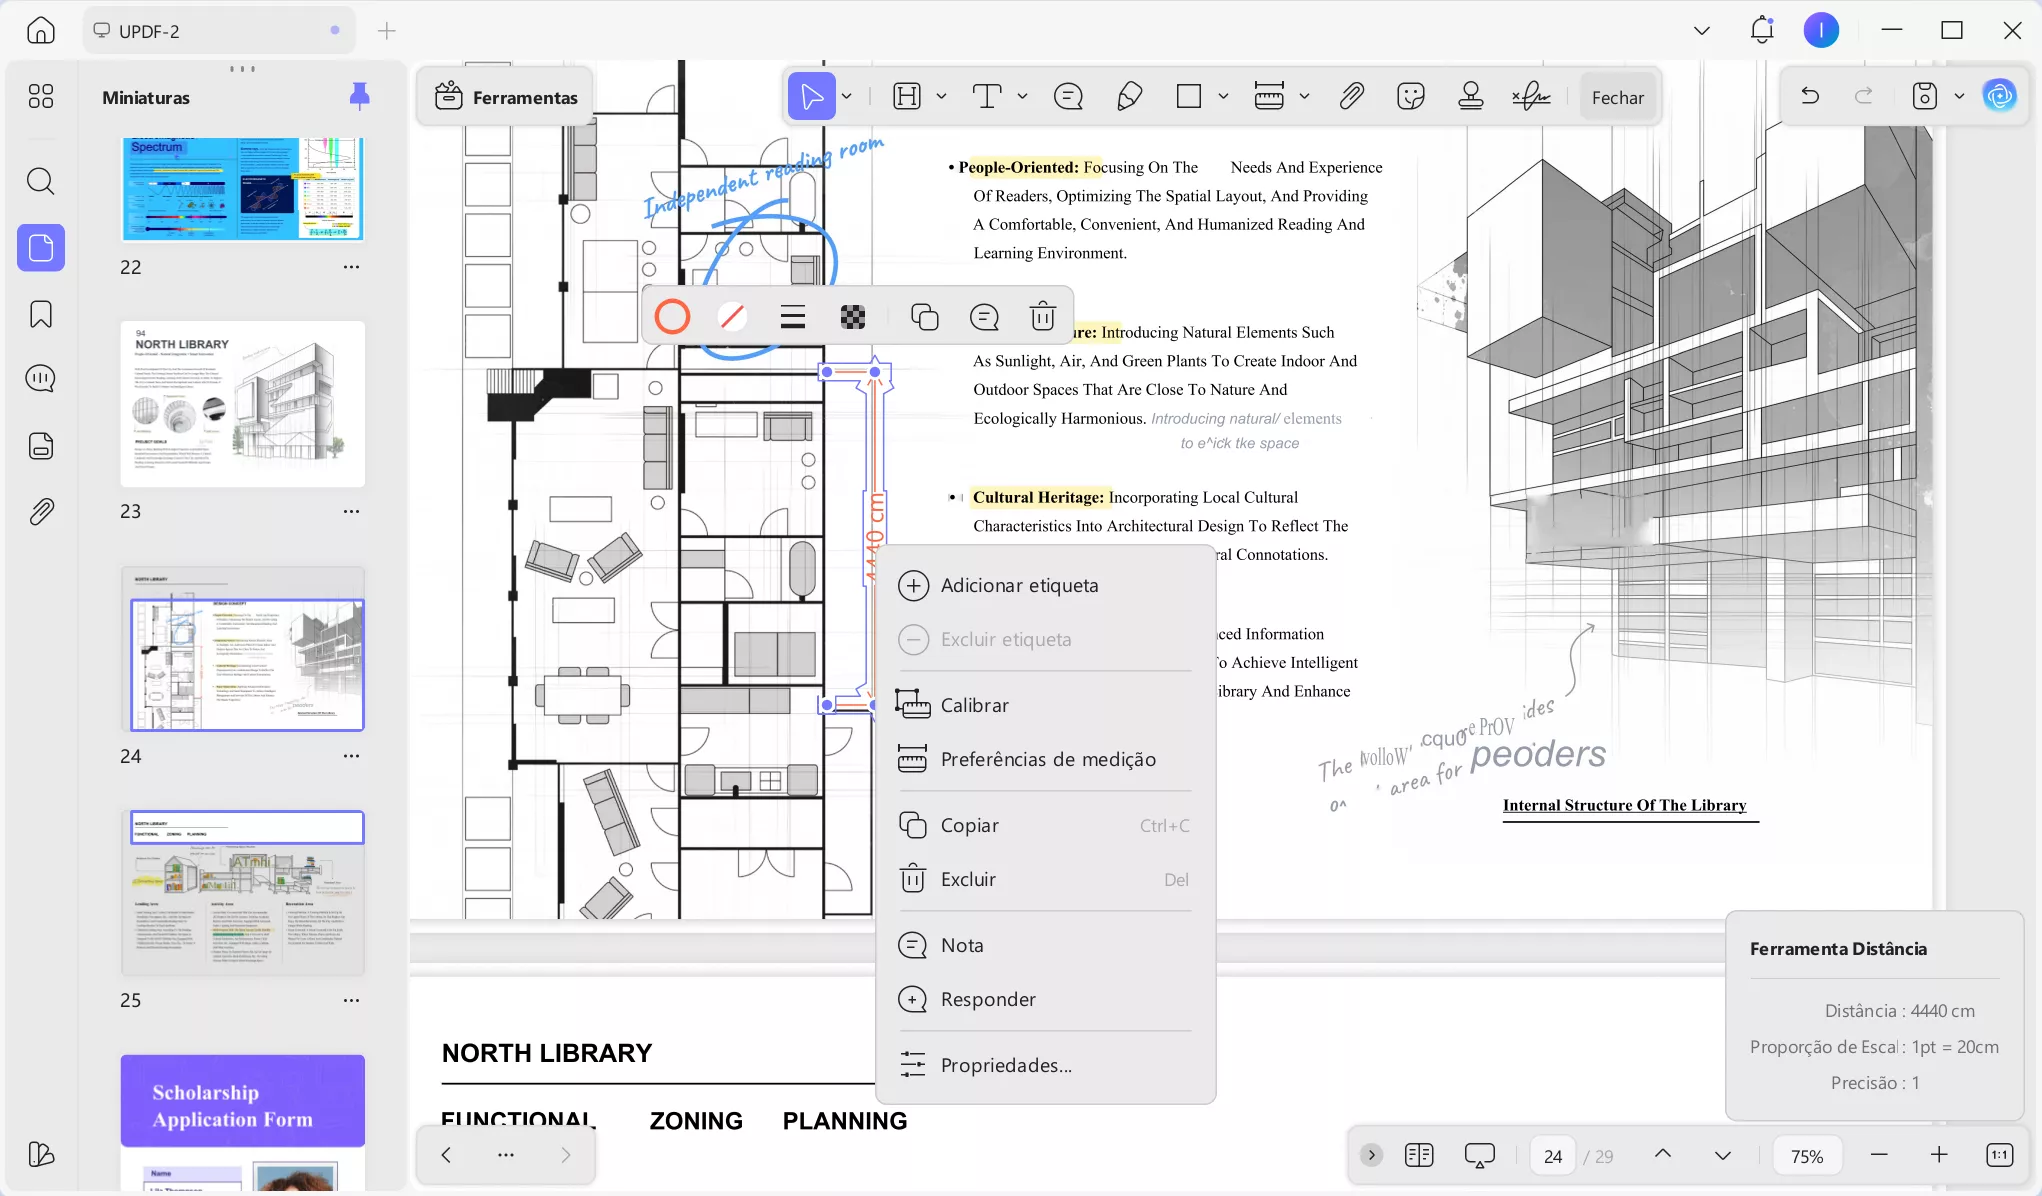
Task: Open the text tool dropdown arrow
Action: pos(1022,96)
